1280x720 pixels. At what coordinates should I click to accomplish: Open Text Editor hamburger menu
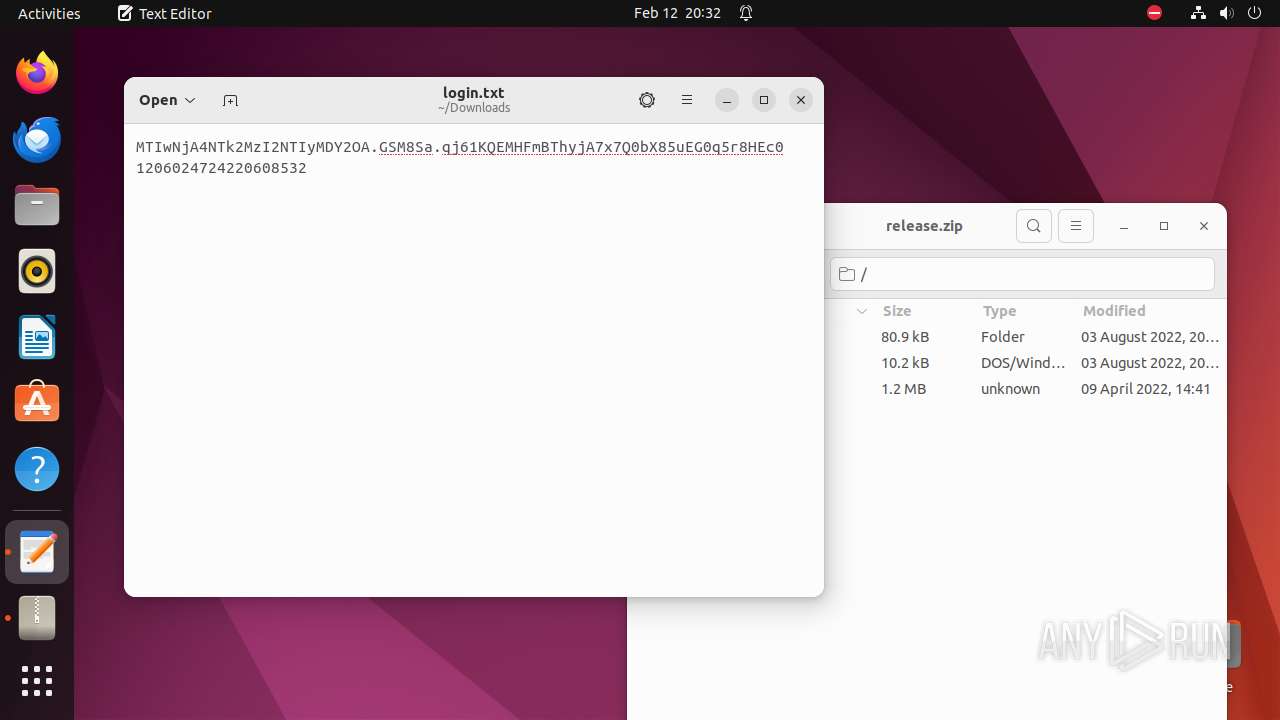(687, 100)
